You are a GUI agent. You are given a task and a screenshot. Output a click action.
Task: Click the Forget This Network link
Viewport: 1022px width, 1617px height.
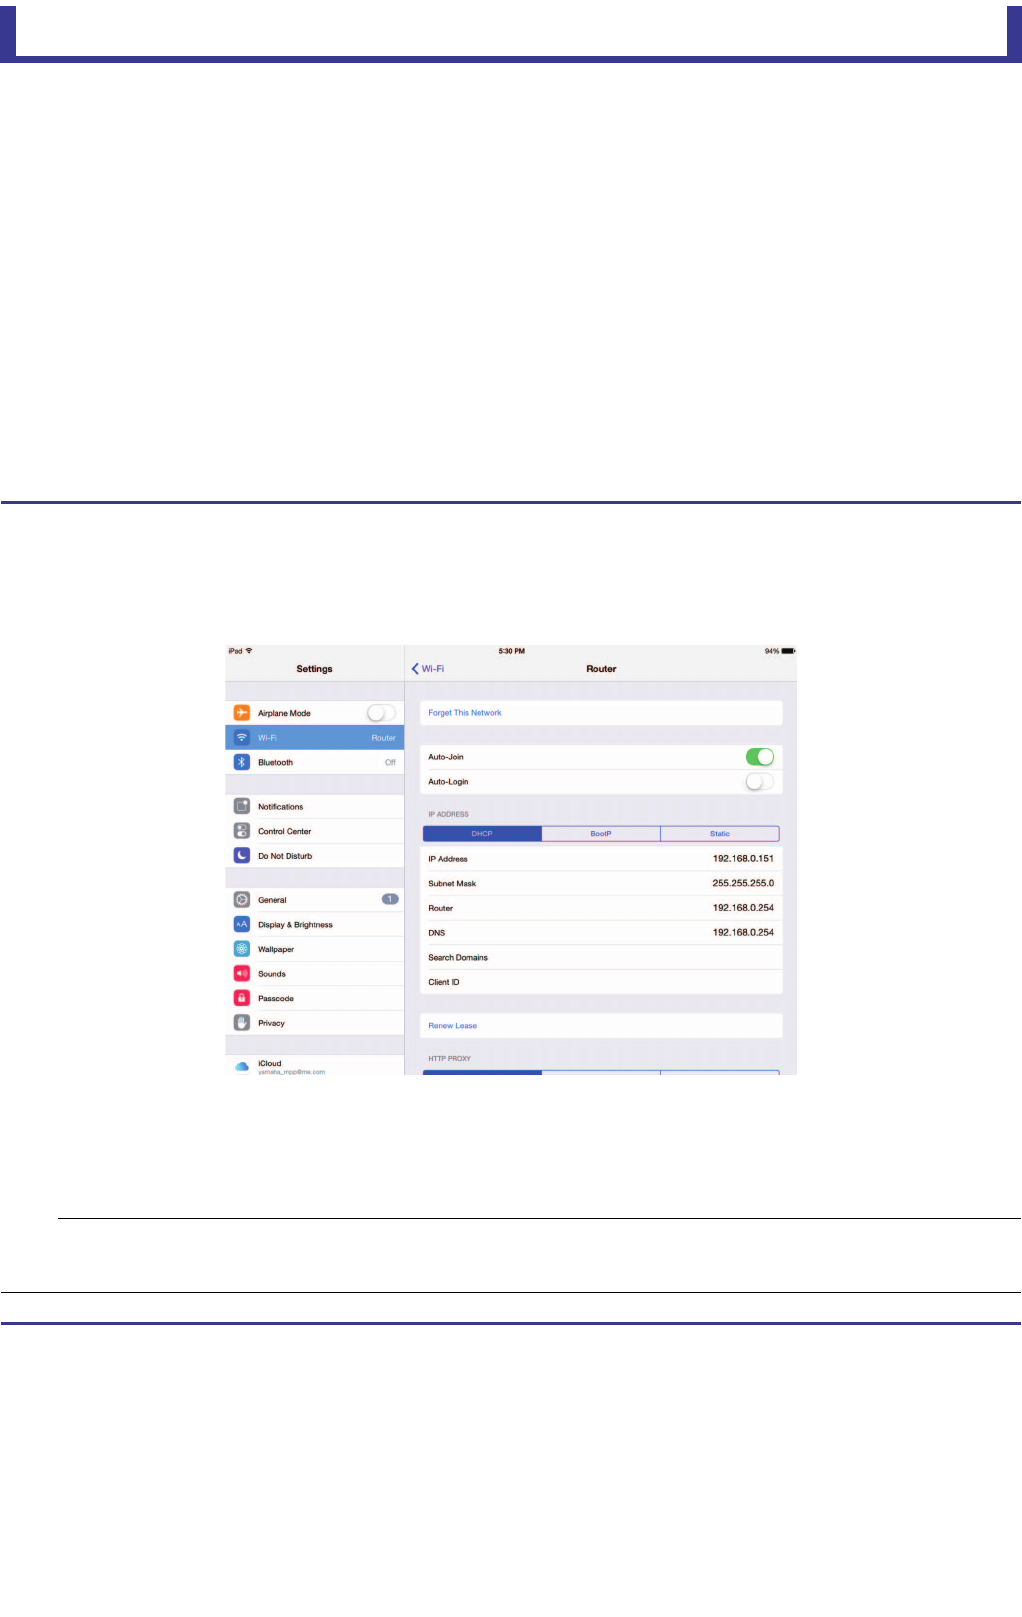pos(465,713)
